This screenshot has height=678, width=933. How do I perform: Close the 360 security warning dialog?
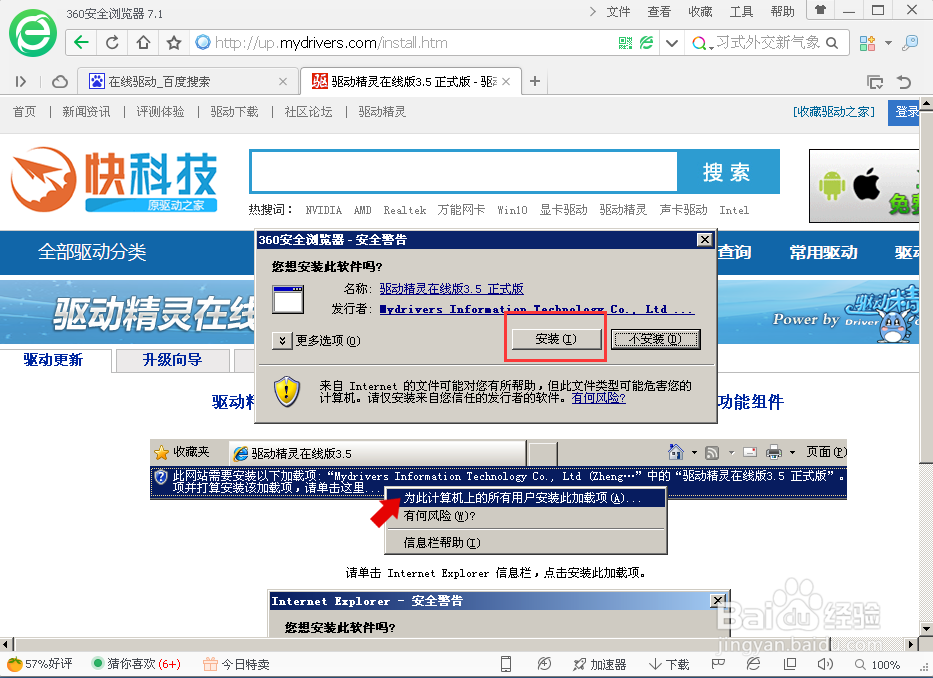(705, 239)
